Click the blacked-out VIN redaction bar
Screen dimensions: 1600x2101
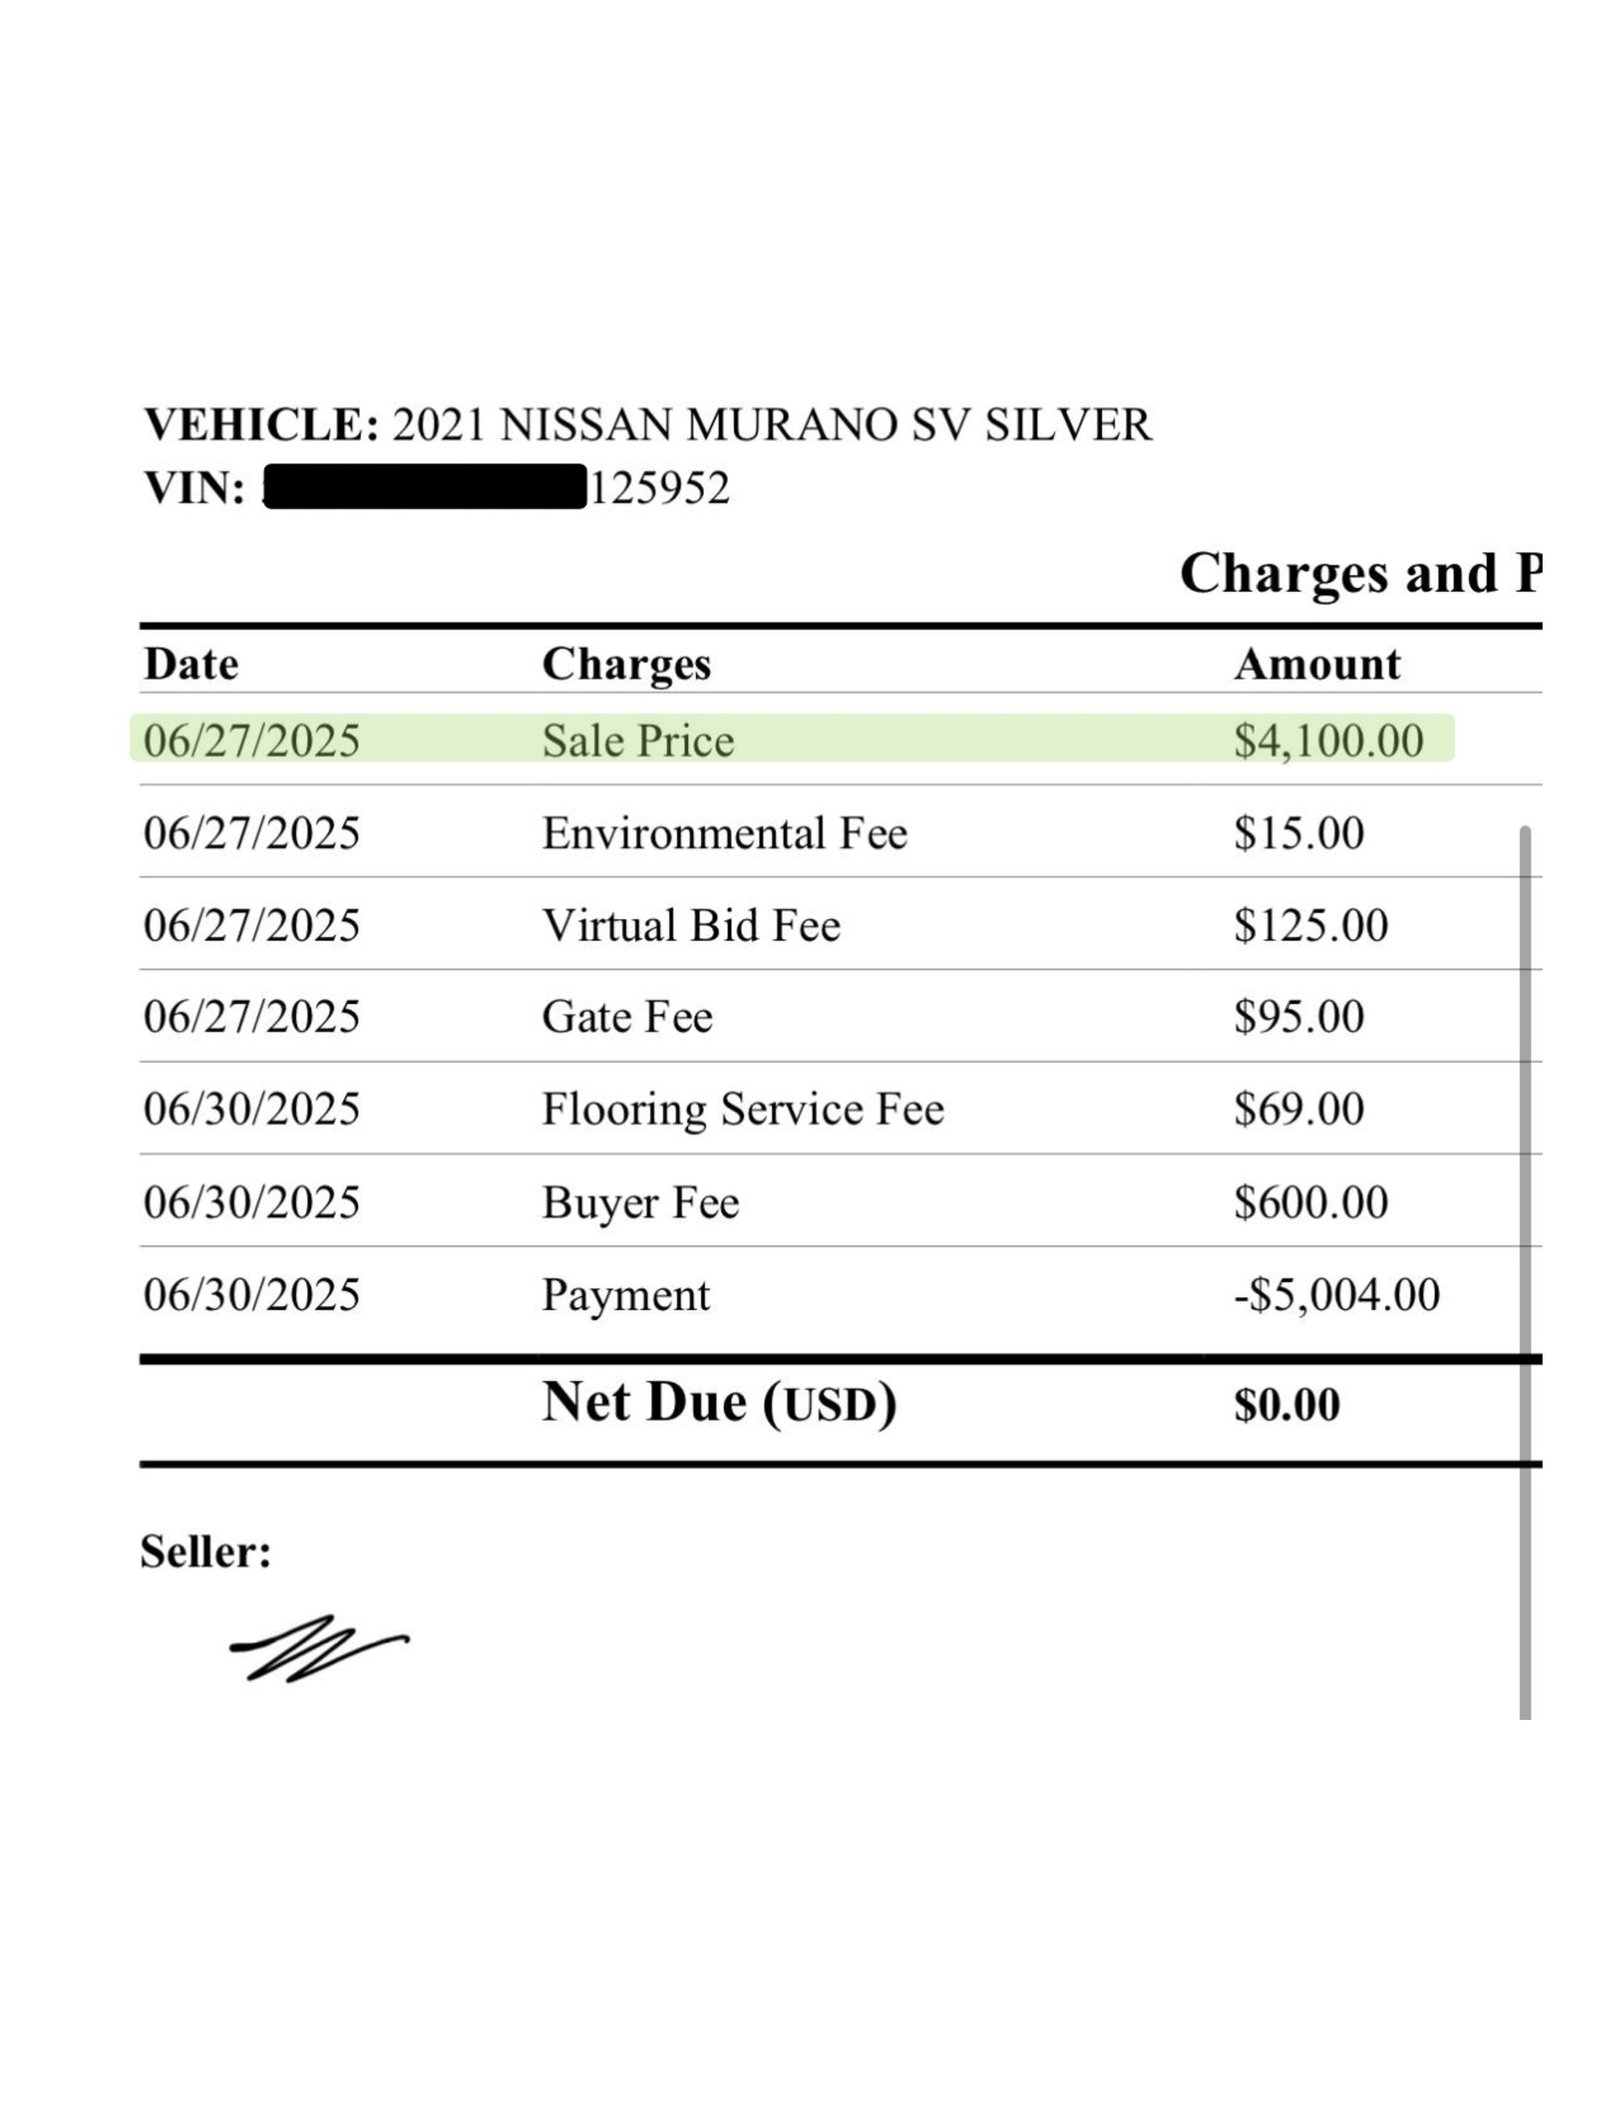pos(425,487)
